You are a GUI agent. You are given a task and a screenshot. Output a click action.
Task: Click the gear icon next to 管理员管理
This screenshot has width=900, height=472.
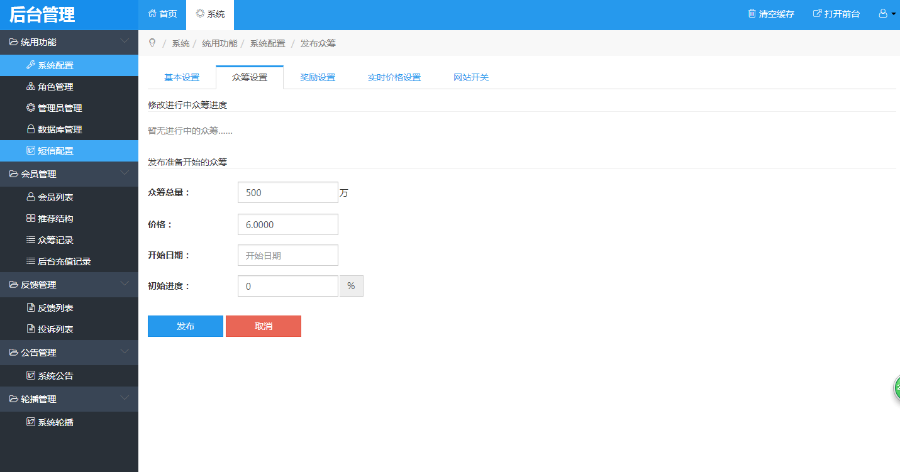click(30, 108)
